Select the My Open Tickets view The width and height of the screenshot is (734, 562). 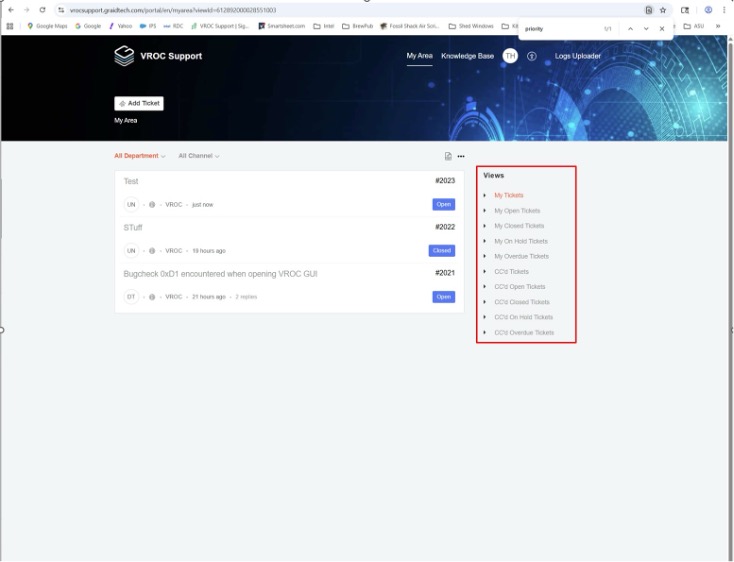point(516,211)
